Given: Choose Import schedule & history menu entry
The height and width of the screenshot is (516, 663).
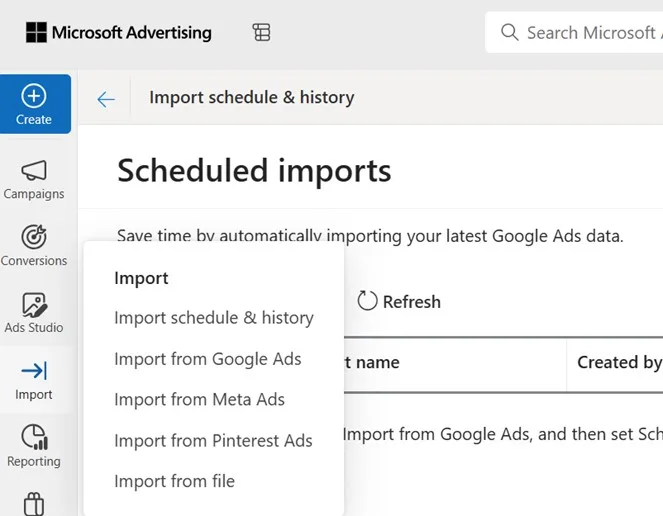Looking at the screenshot, I should click(x=214, y=318).
